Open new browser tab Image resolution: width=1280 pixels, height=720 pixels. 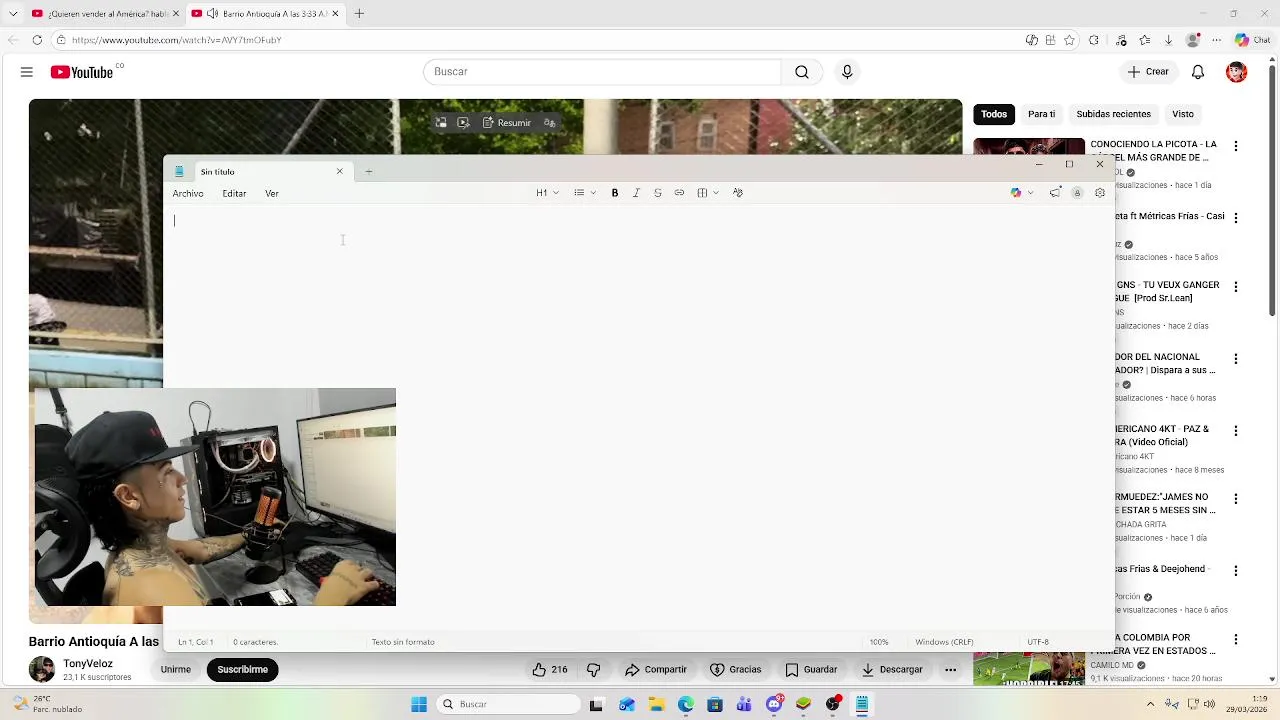pos(359,14)
